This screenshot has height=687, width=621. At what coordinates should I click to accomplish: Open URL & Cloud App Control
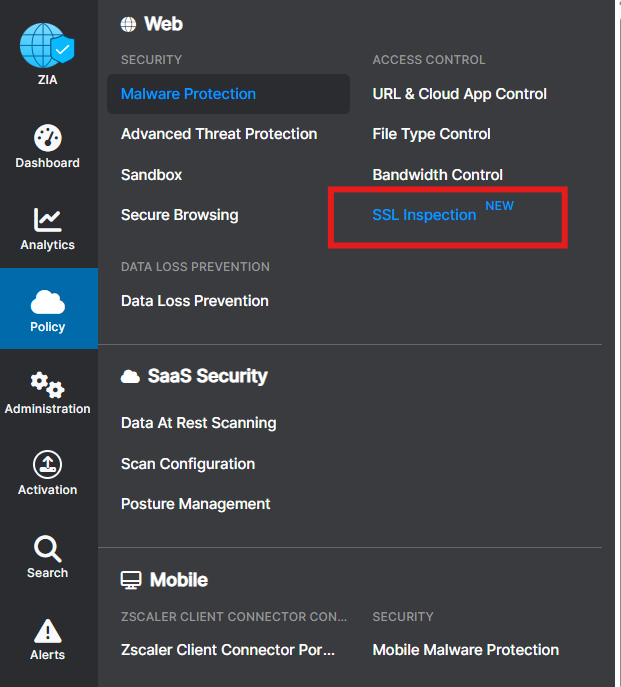(x=459, y=94)
